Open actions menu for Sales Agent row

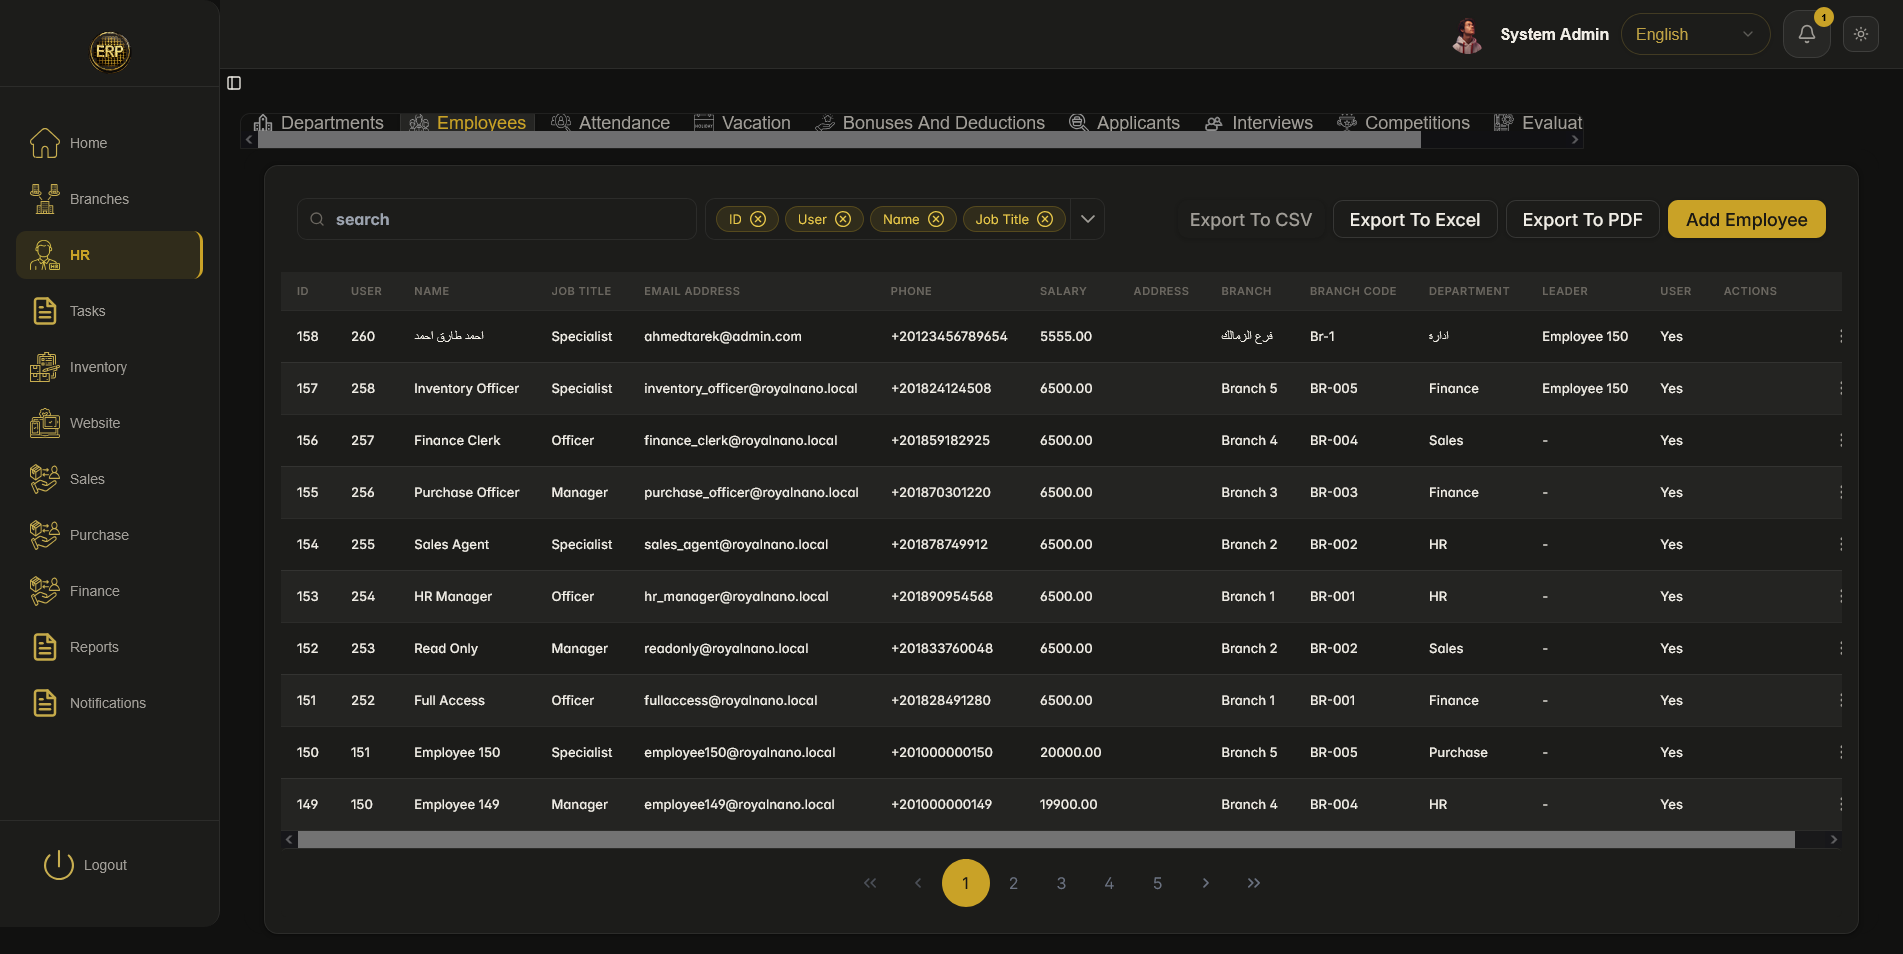[x=1840, y=544]
